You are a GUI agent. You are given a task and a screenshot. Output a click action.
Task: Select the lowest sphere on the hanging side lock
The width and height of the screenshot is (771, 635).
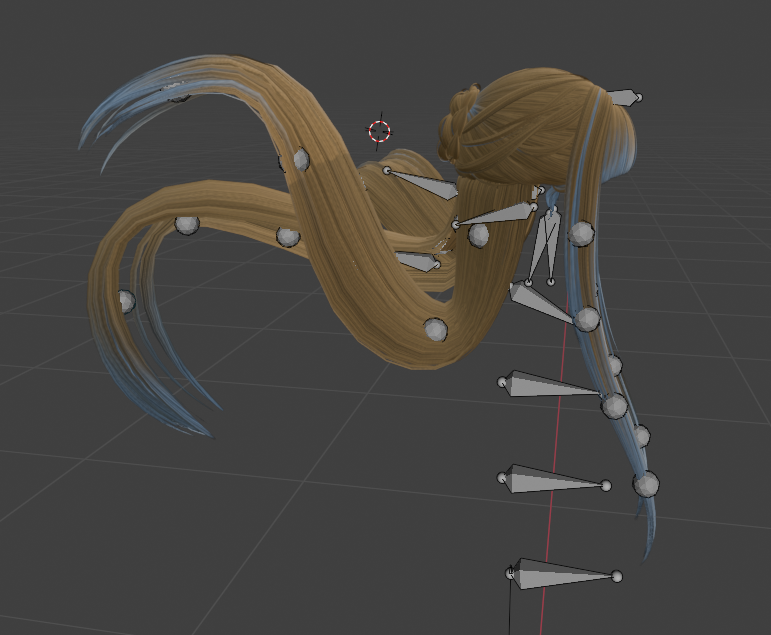coord(646,484)
